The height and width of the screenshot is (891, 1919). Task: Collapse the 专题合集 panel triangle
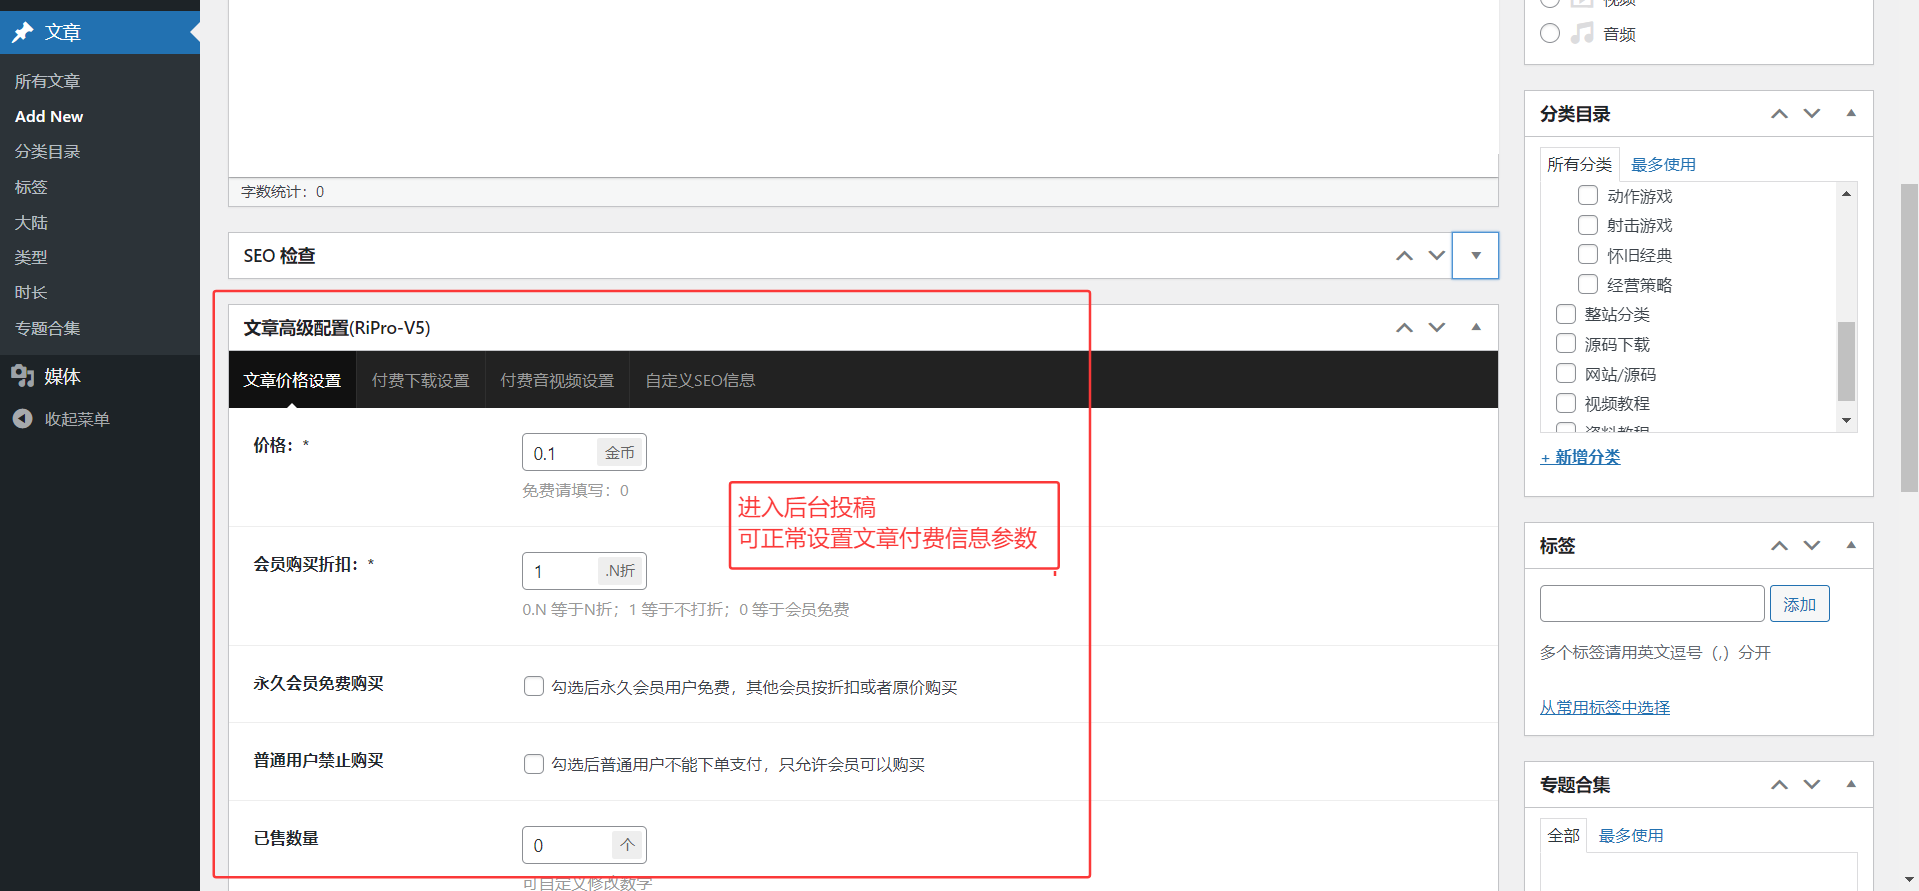tap(1851, 785)
